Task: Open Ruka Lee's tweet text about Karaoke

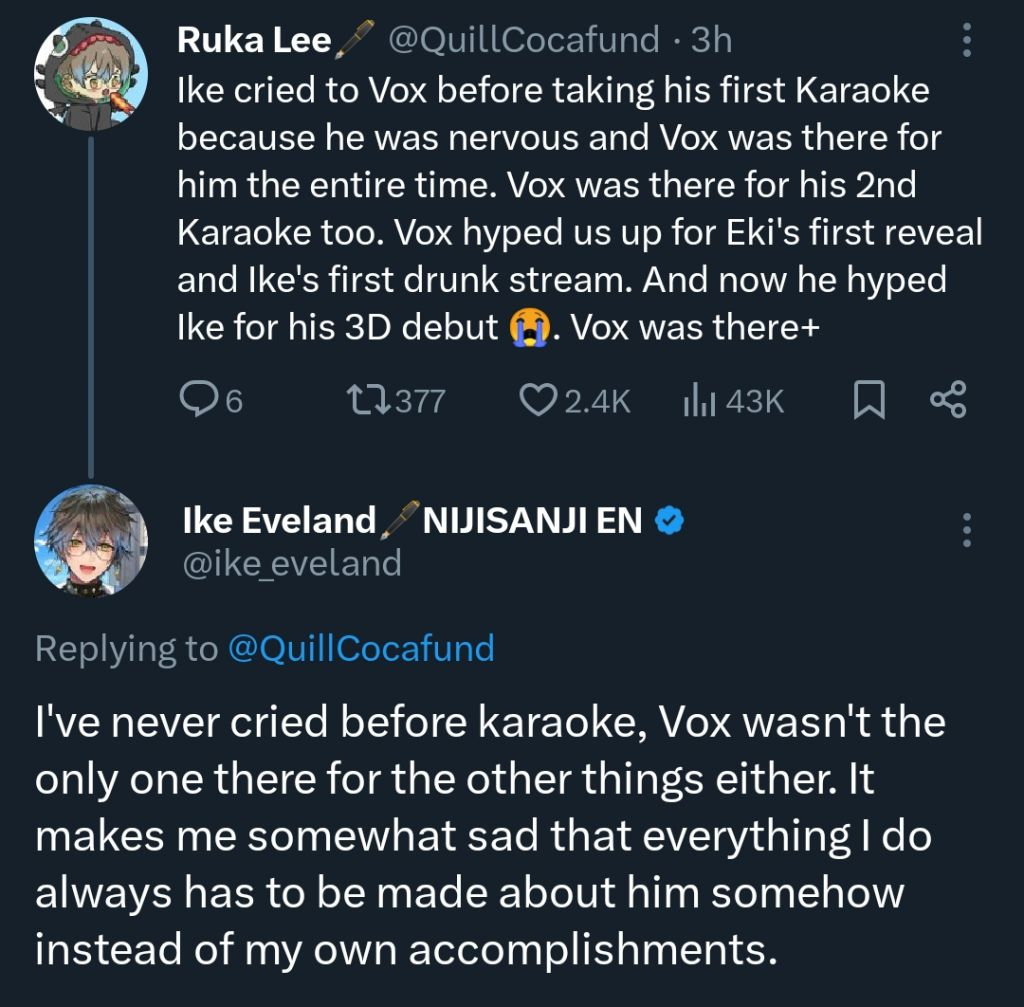Action: [560, 185]
